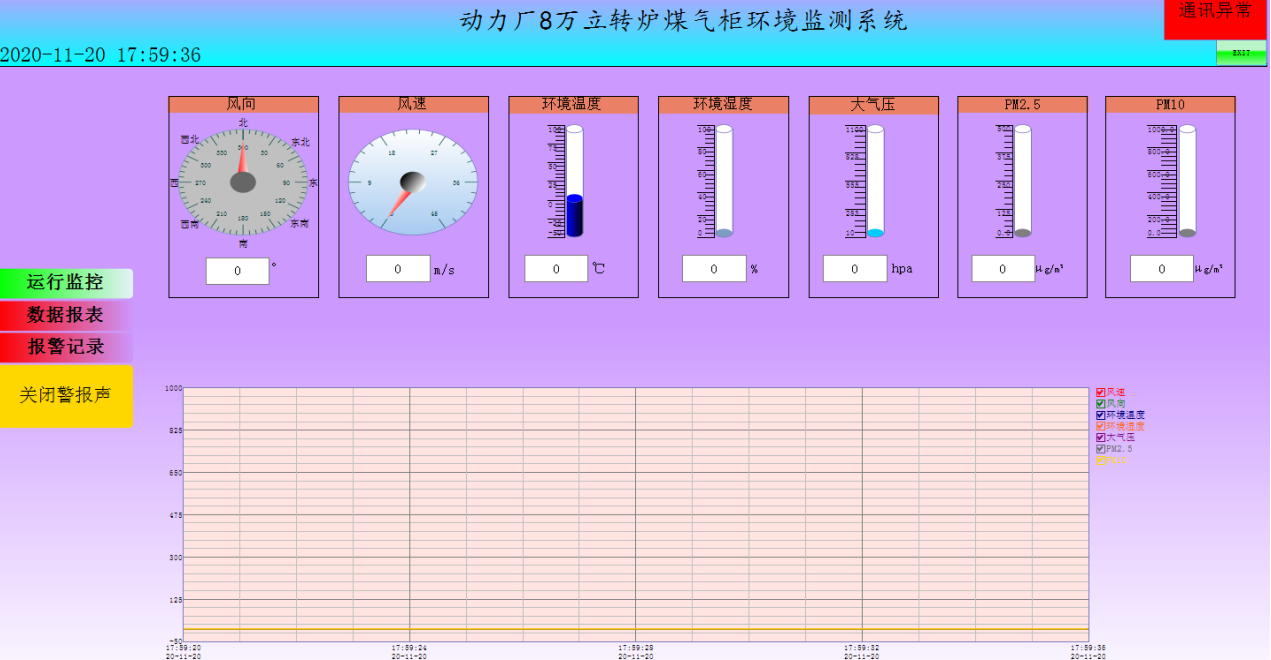Click the 环境湿度 humidity tube gauge

coord(723,181)
